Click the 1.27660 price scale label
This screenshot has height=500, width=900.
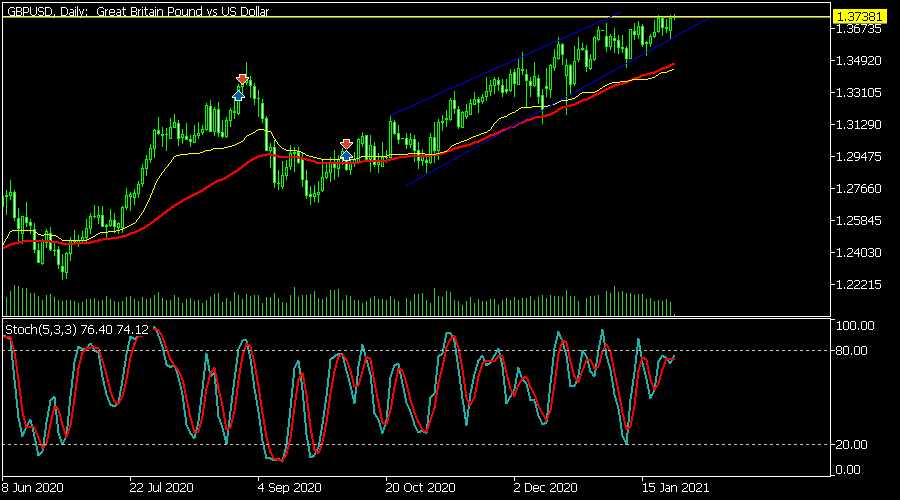[860, 189]
